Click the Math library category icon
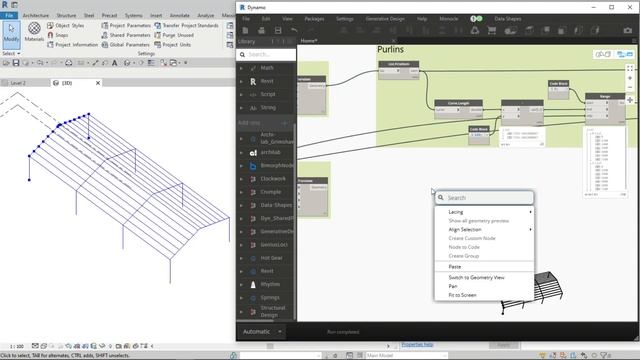640x360 pixels. coord(253,68)
